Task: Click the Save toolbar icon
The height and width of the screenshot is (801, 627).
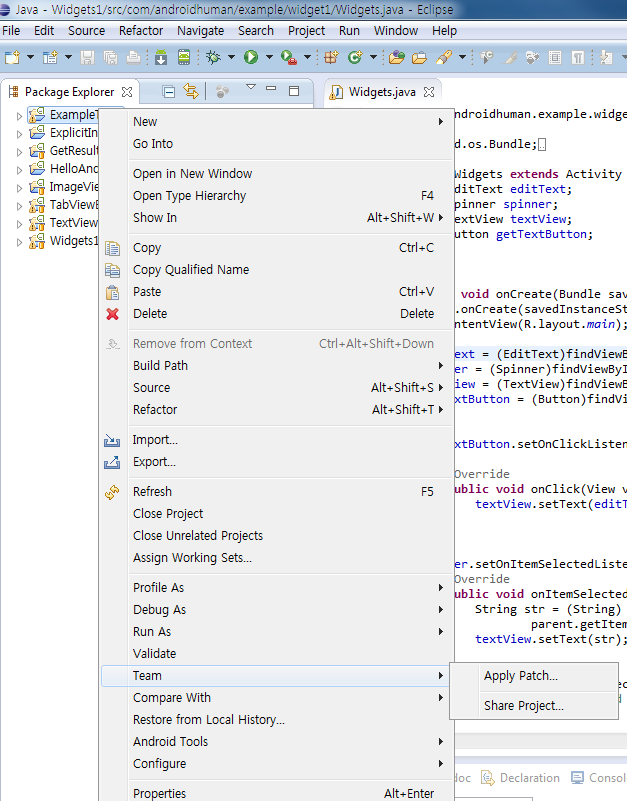Action: (87, 57)
